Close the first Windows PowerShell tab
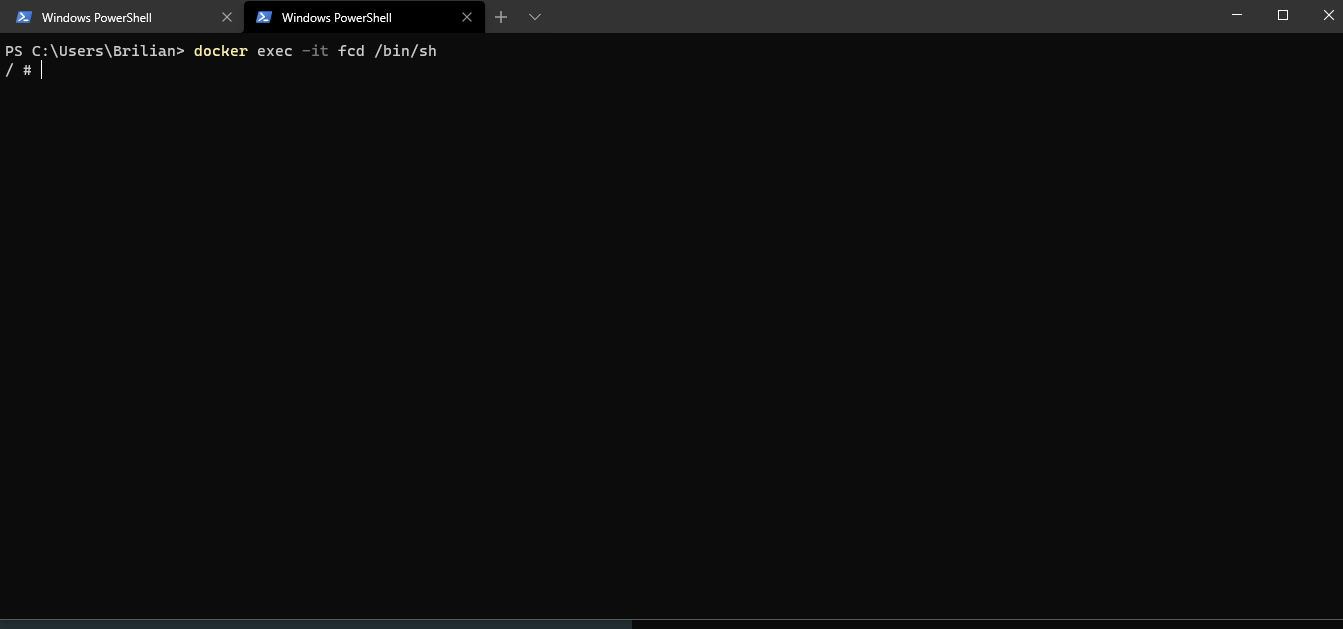This screenshot has height=629, width=1343. tap(226, 17)
